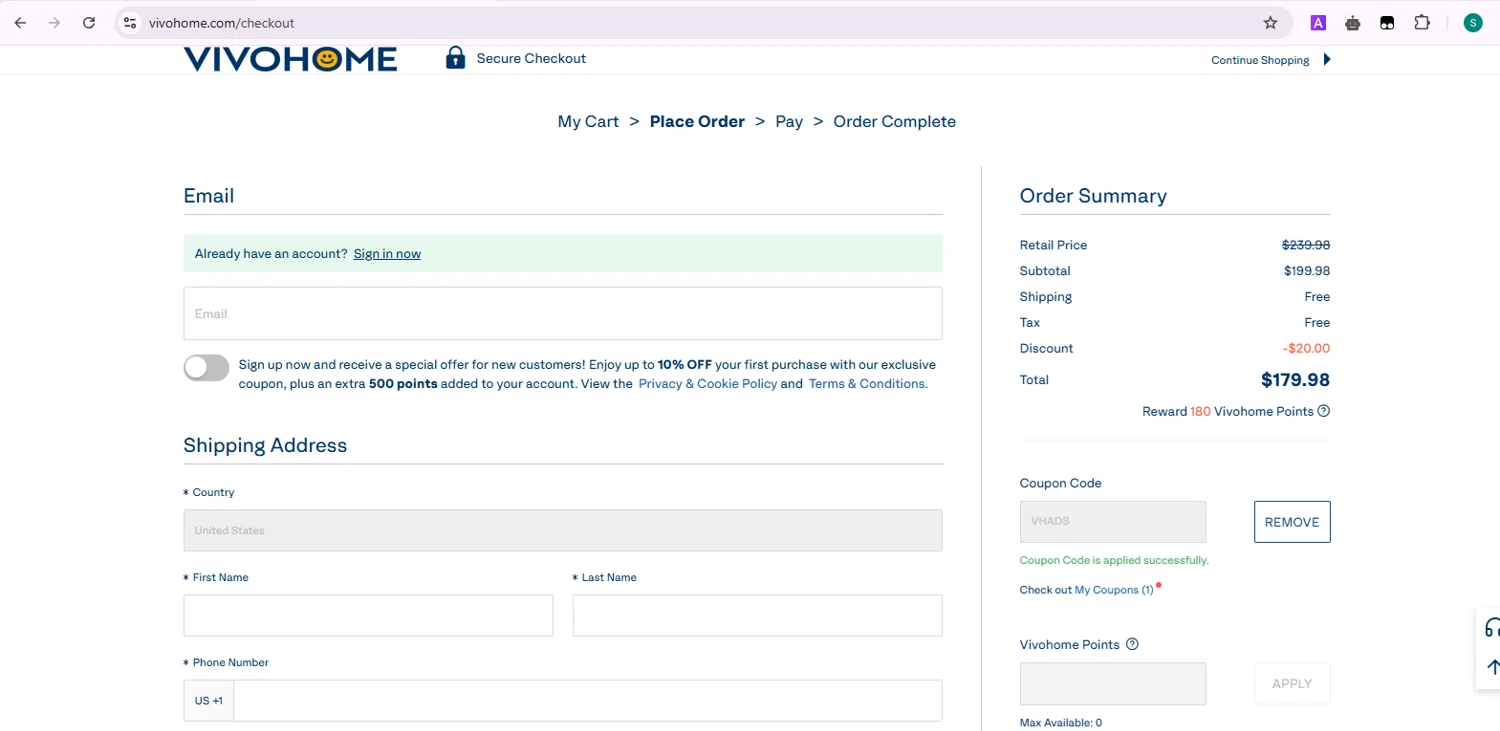Click the browser forward arrow
Image resolution: width=1500 pixels, height=731 pixels.
54,23
